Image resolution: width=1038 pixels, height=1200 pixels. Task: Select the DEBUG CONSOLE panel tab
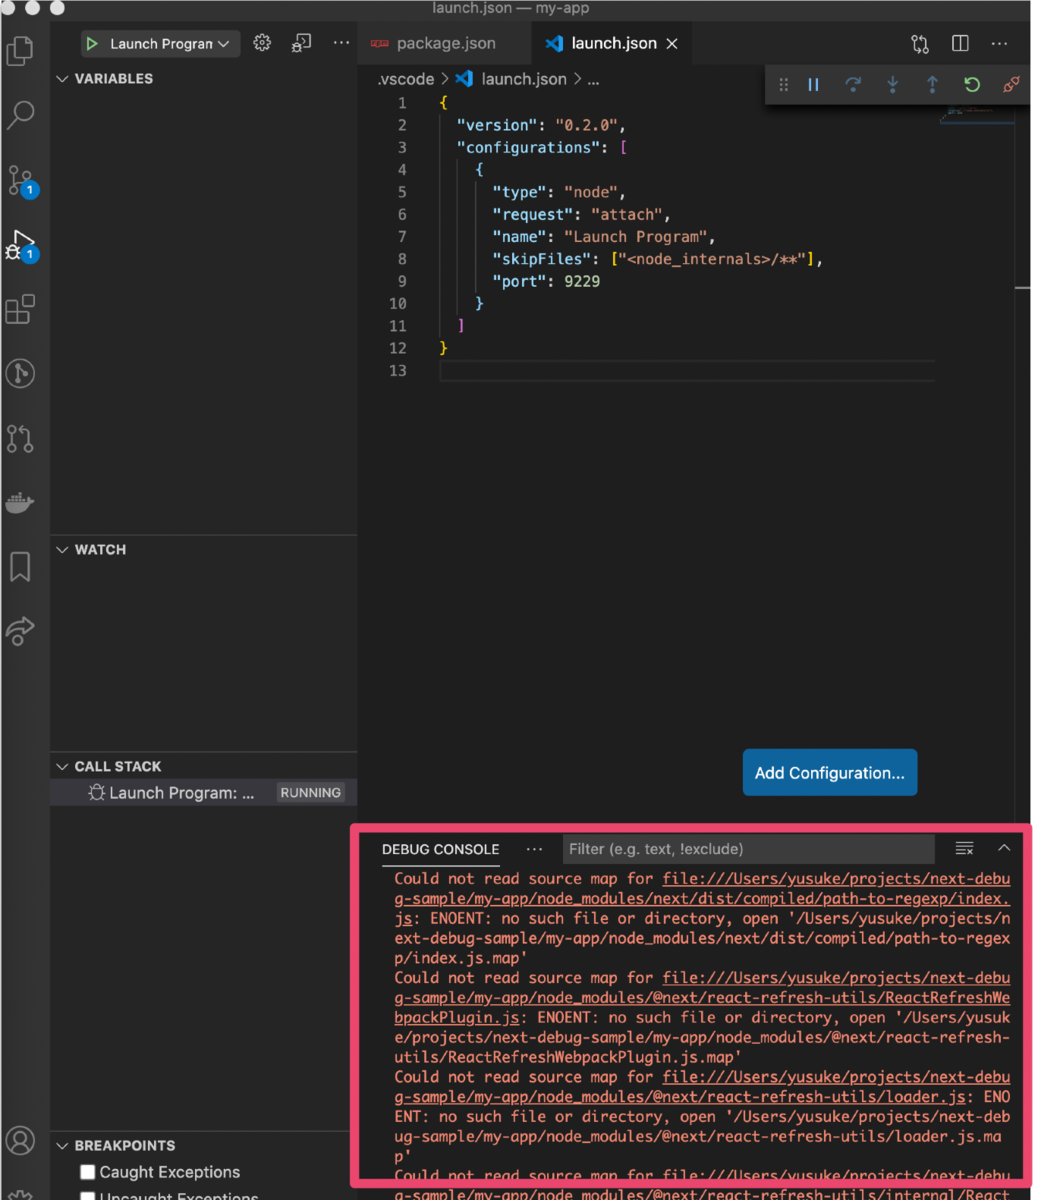click(440, 849)
